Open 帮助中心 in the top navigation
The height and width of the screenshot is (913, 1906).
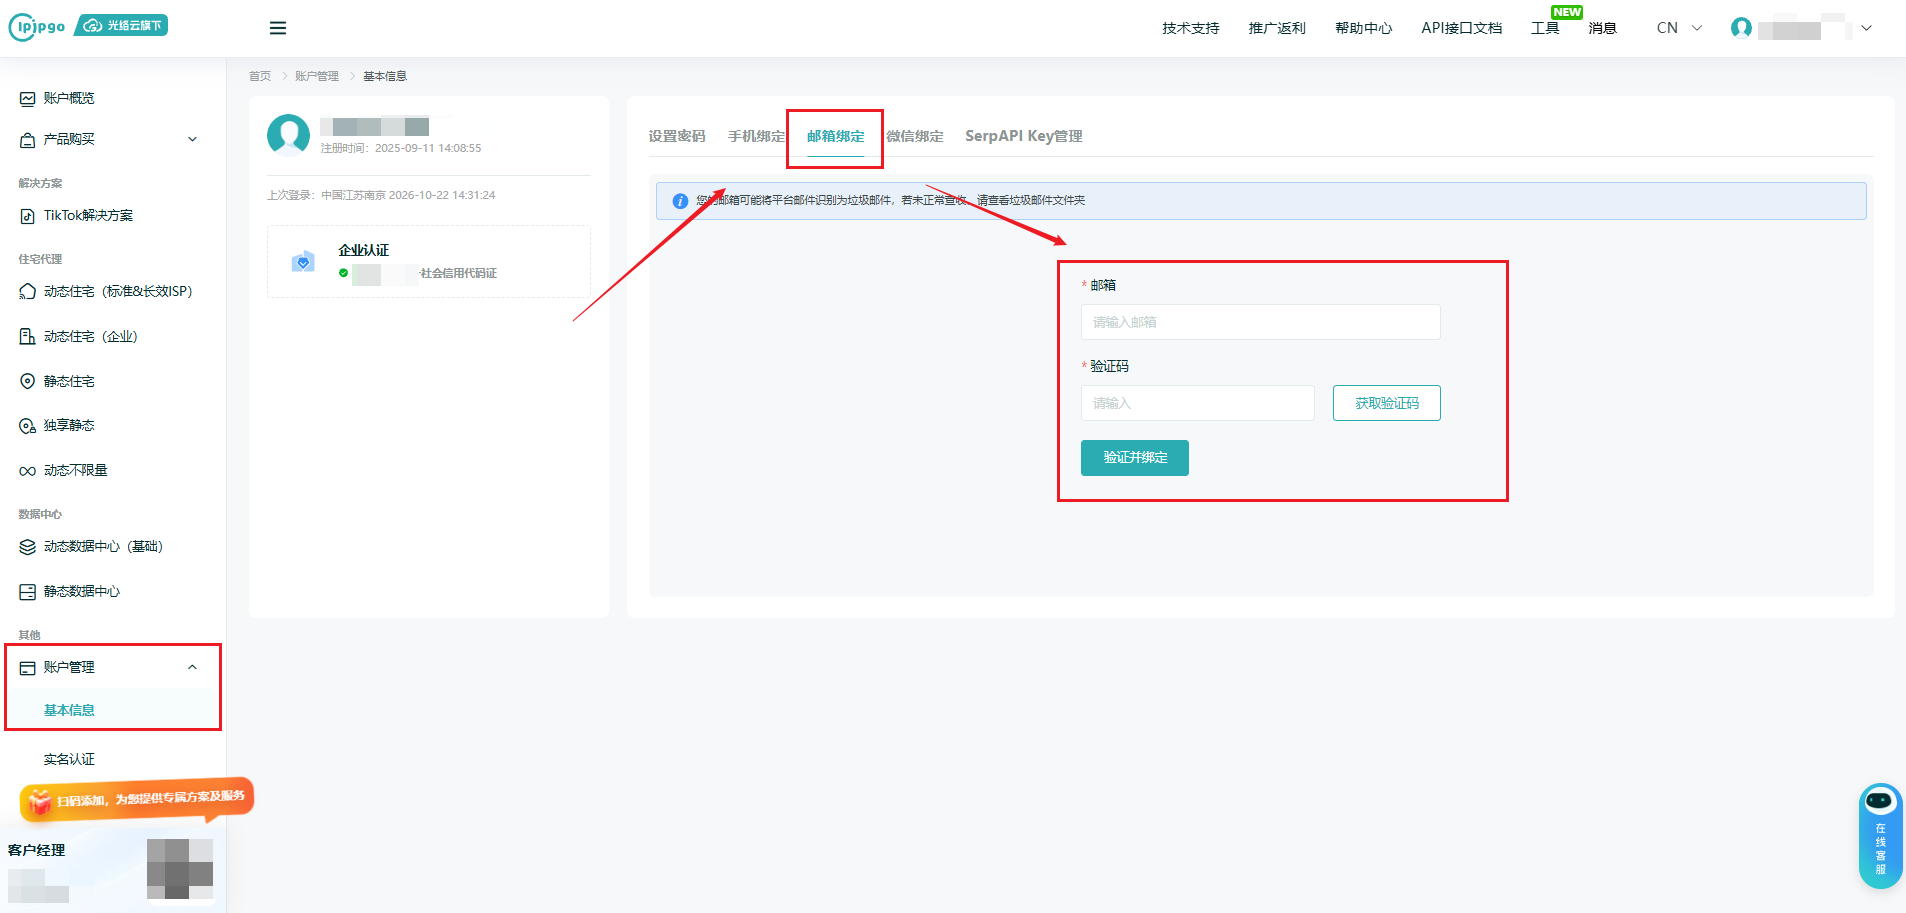[x=1364, y=28]
